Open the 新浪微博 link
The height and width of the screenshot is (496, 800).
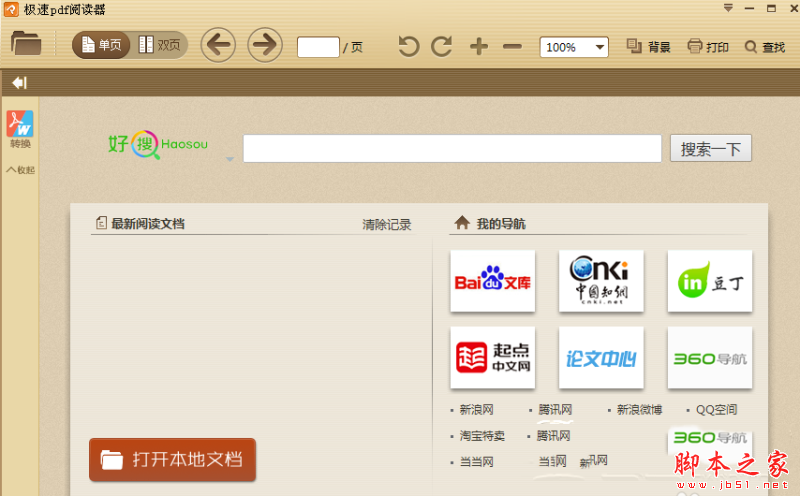[x=639, y=410]
